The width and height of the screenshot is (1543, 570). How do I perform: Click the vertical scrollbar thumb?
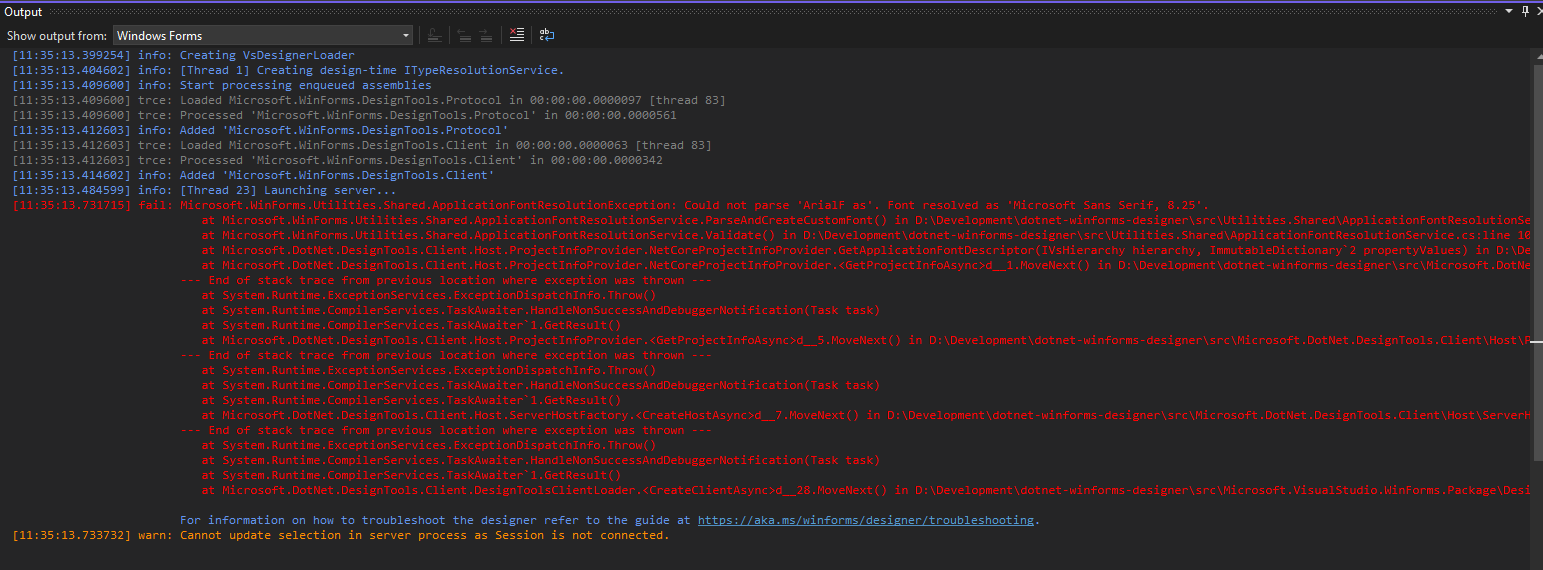pyautogui.click(x=1537, y=261)
